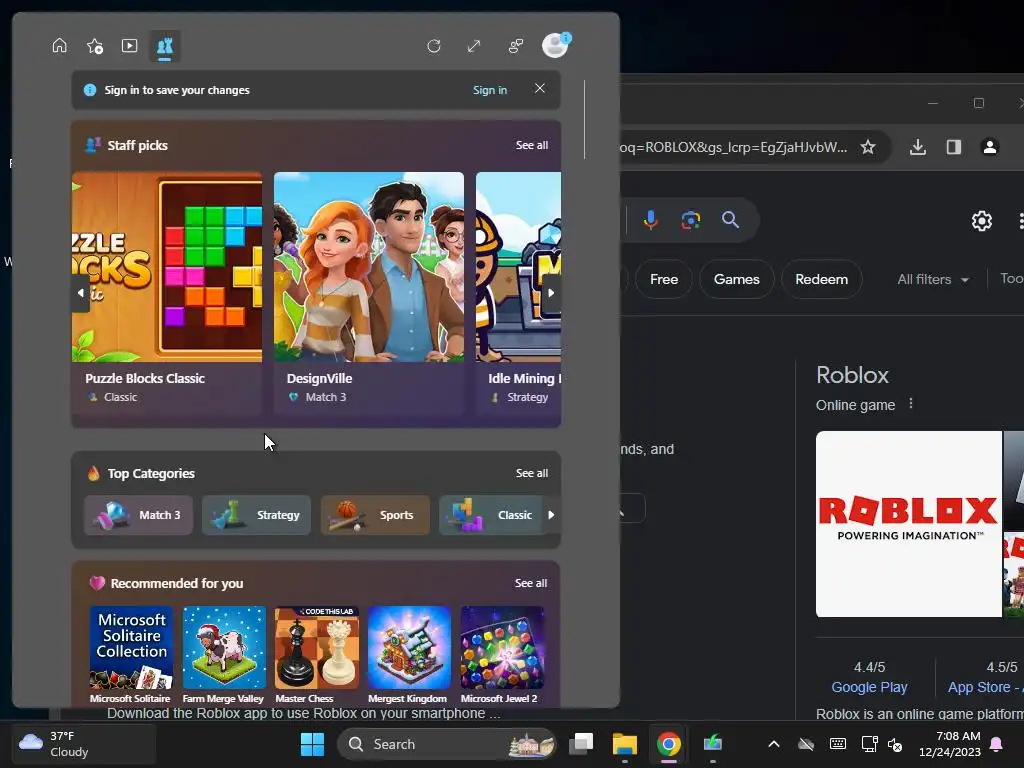Expand All filters dropdown

(933, 280)
